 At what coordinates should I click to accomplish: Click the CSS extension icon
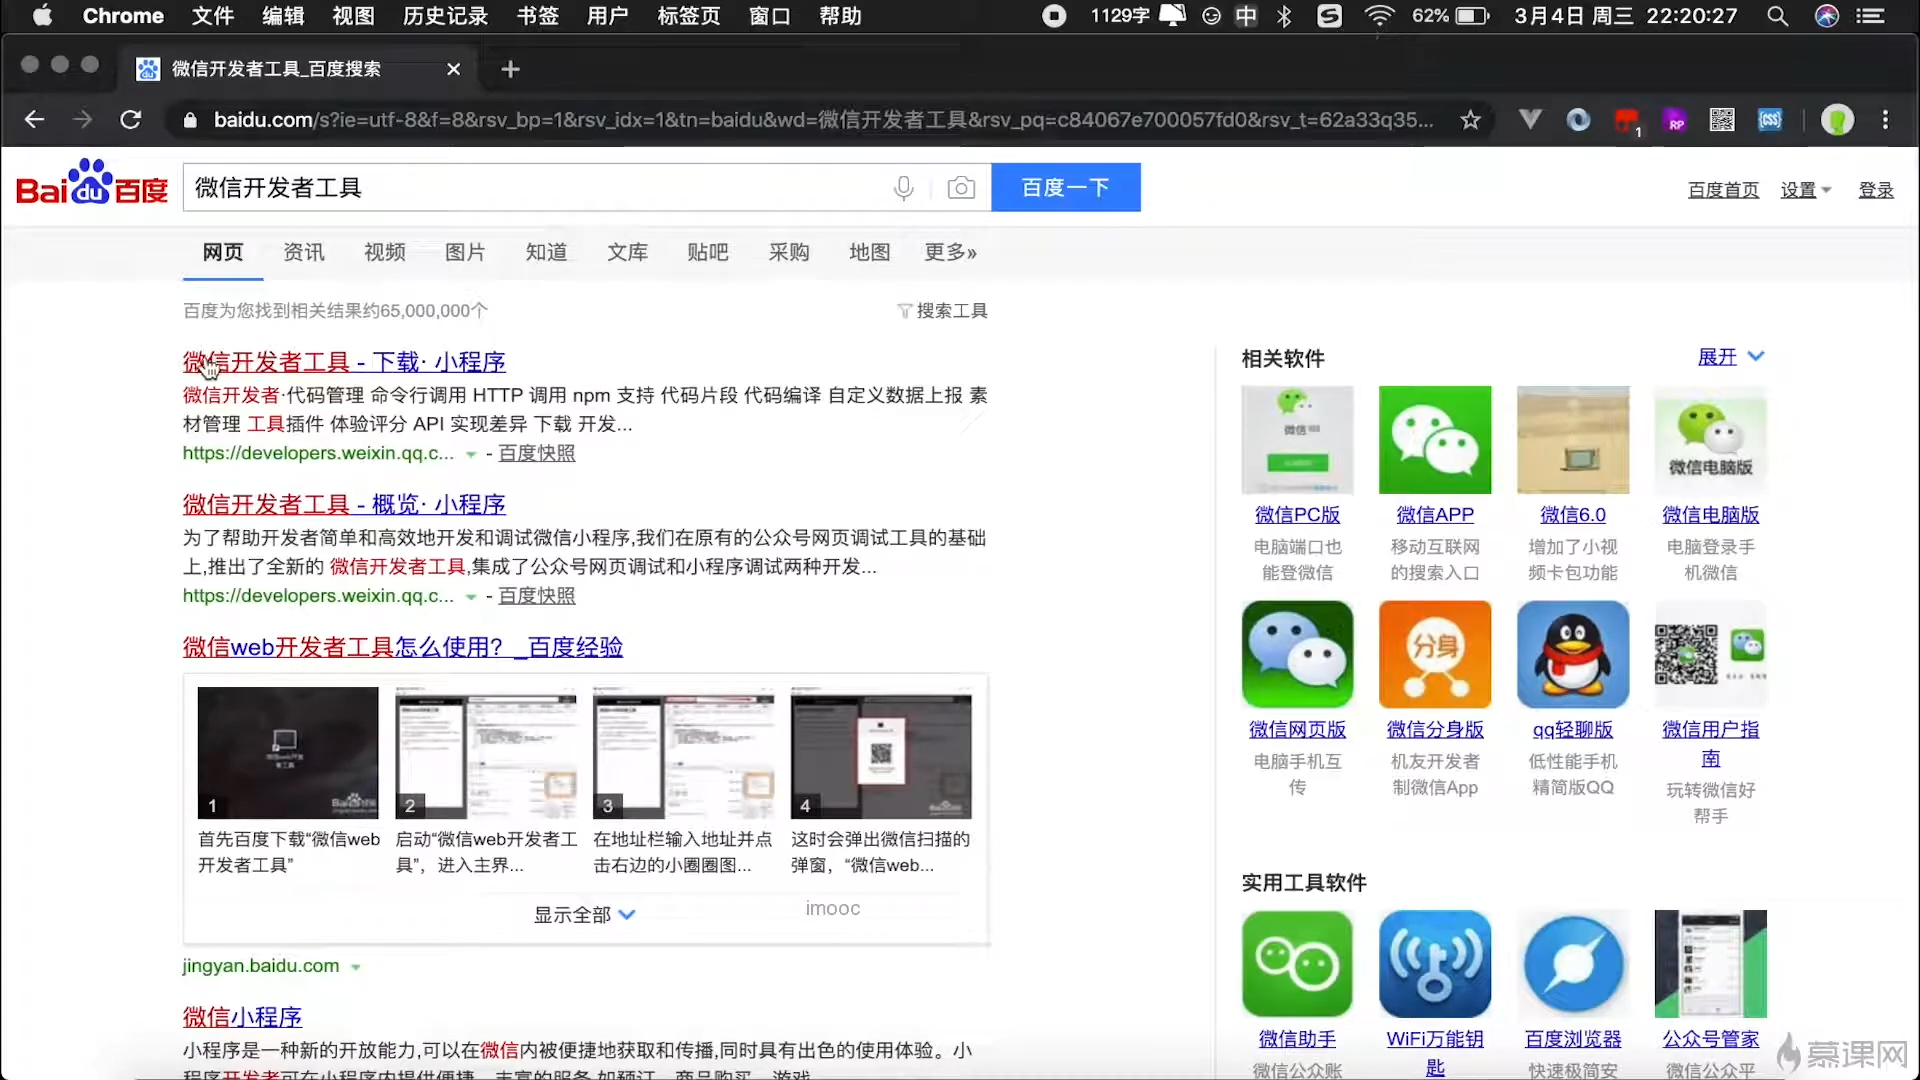click(x=1770, y=120)
